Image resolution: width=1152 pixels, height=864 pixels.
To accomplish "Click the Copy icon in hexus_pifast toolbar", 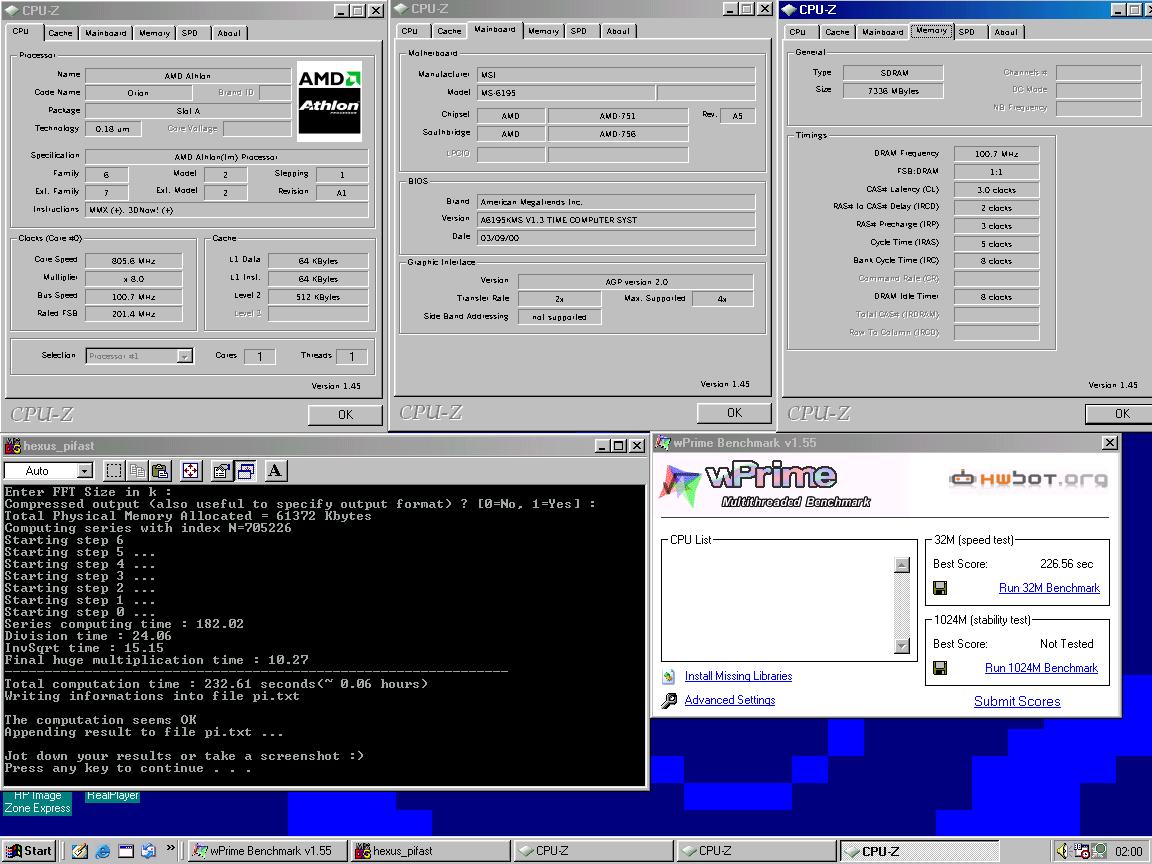I will 137,471.
